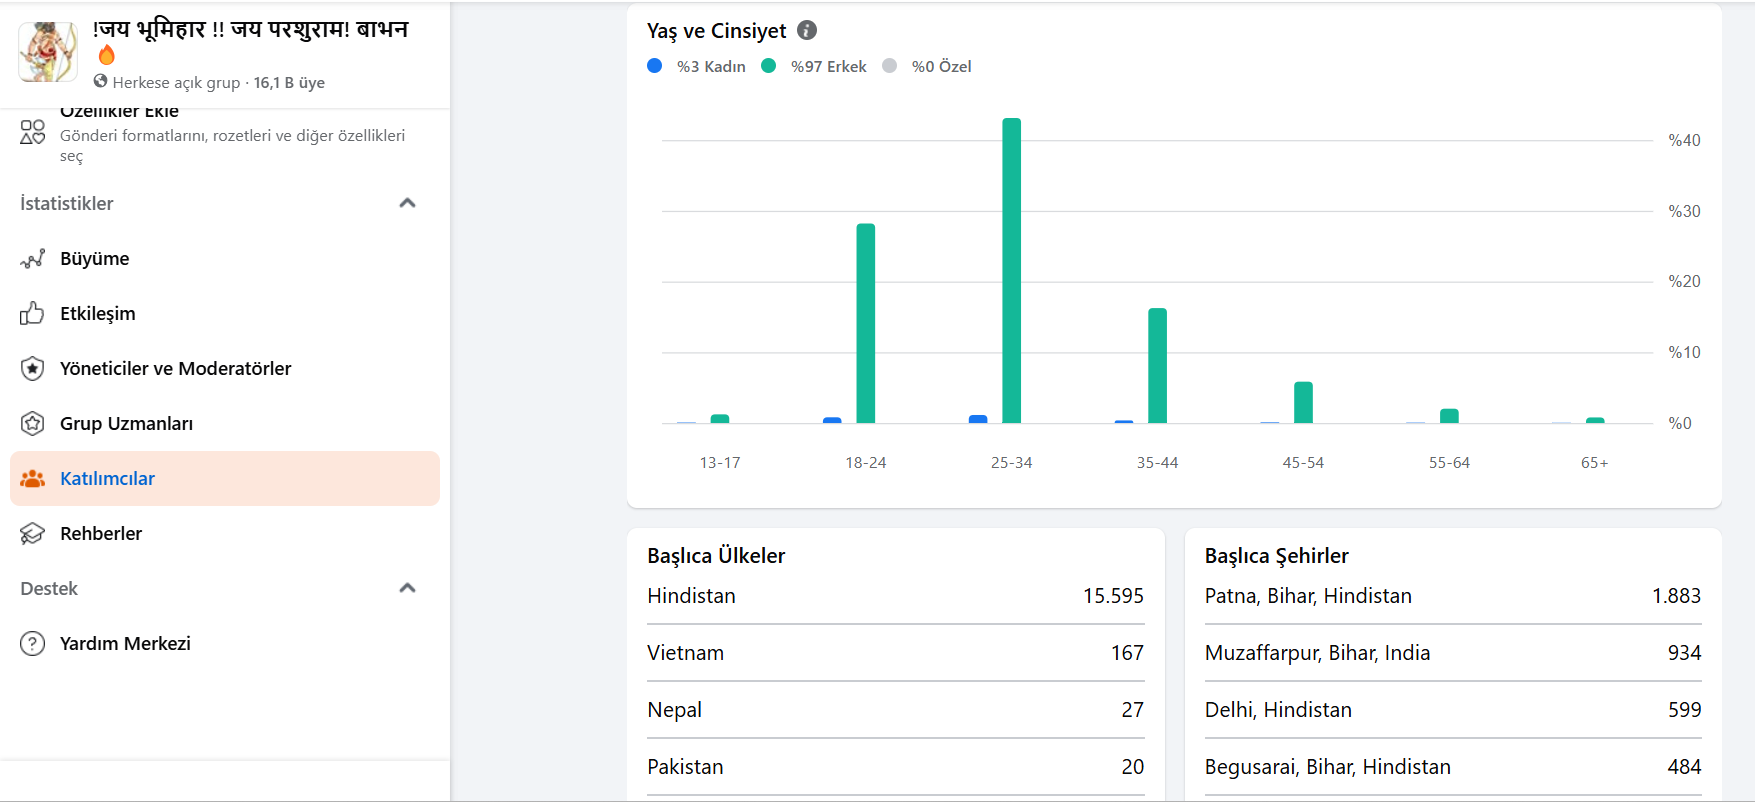Click the Vietnam country row

tap(896, 653)
